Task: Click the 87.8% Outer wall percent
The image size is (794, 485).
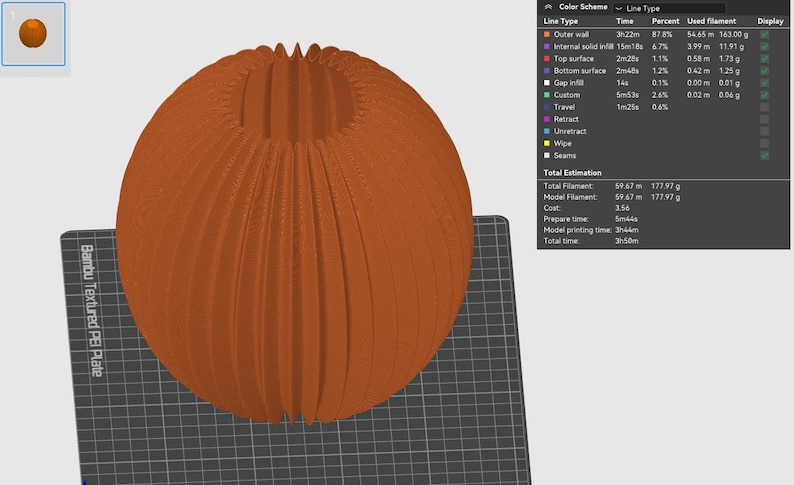Action: [x=662, y=34]
